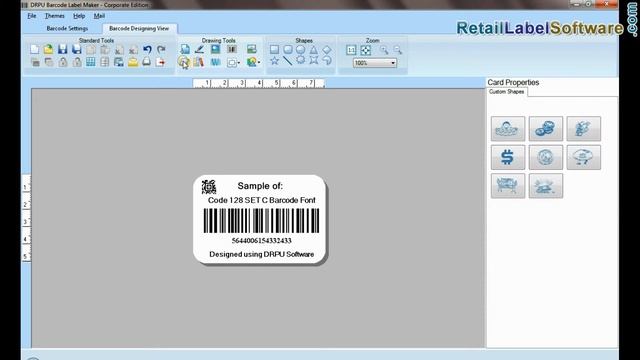Select the Barcode tool in Drawing Tools
The image size is (640, 360).
[x=232, y=49]
